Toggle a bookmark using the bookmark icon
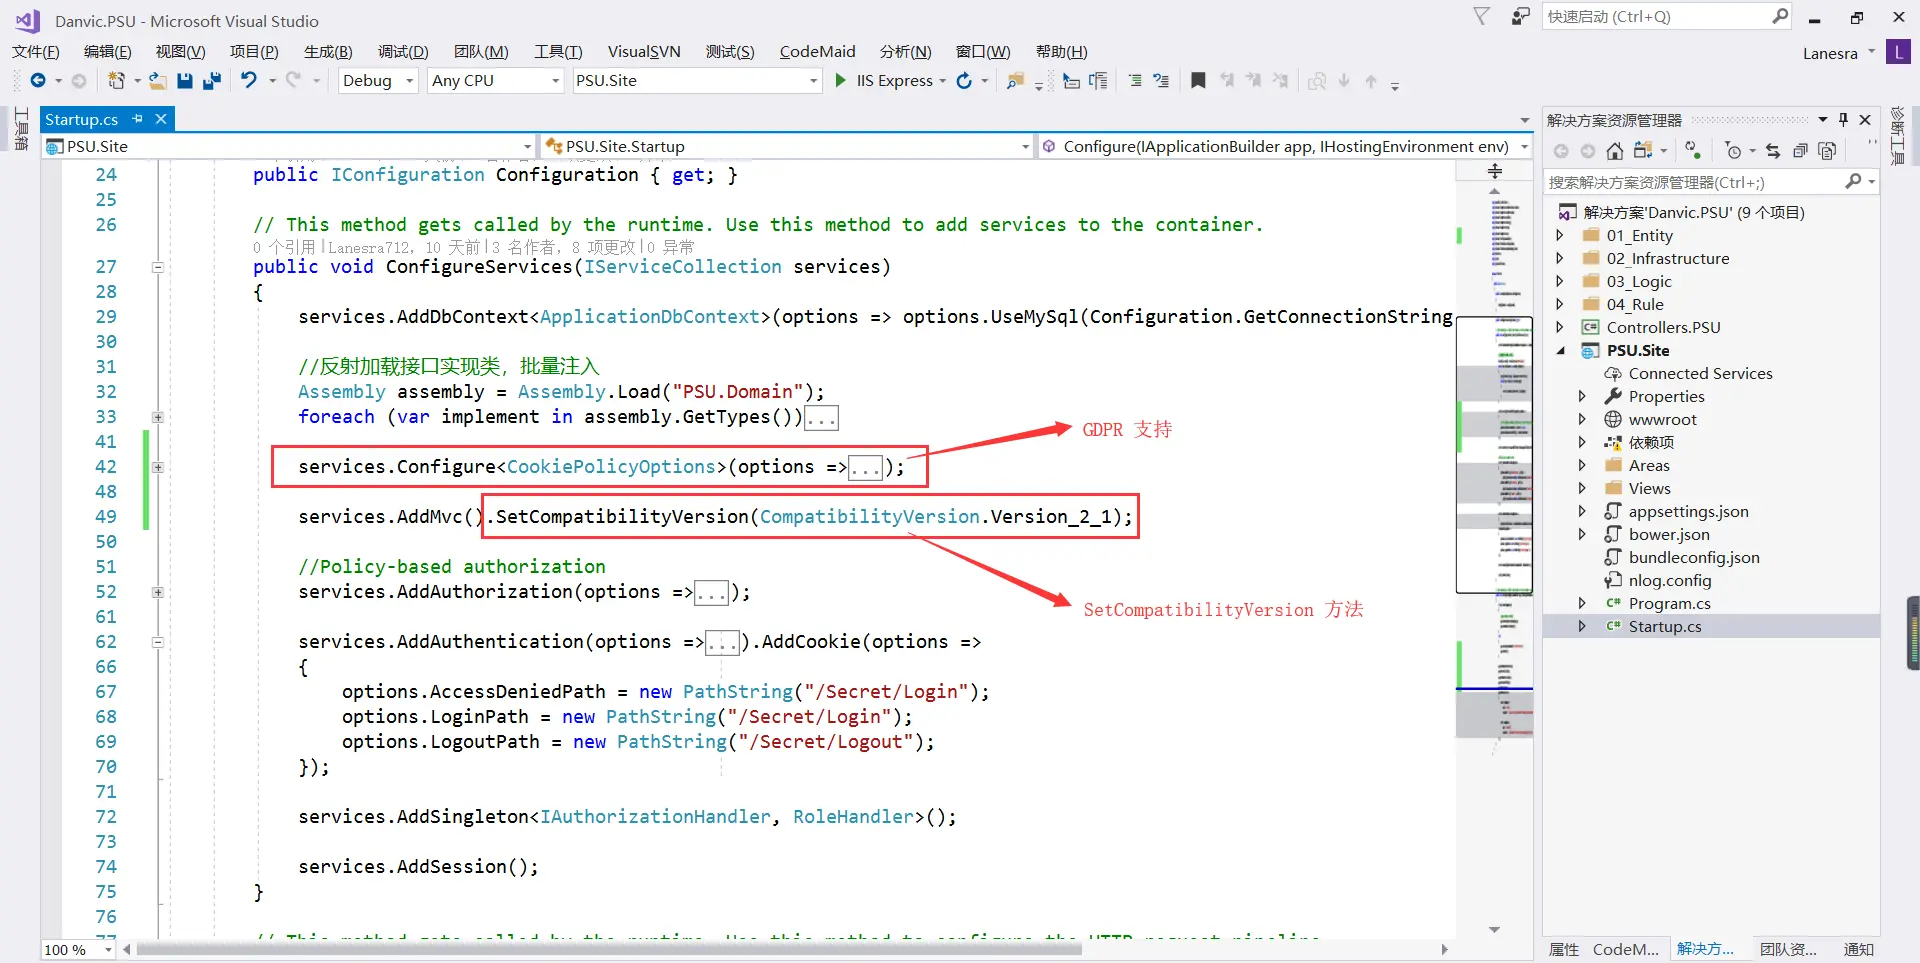1920x963 pixels. click(1198, 81)
